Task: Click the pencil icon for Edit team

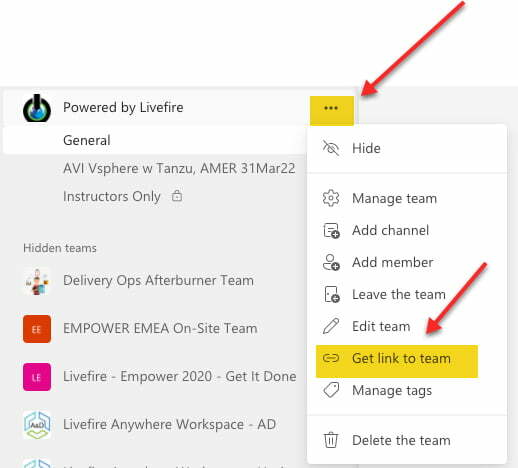Action: [x=331, y=326]
